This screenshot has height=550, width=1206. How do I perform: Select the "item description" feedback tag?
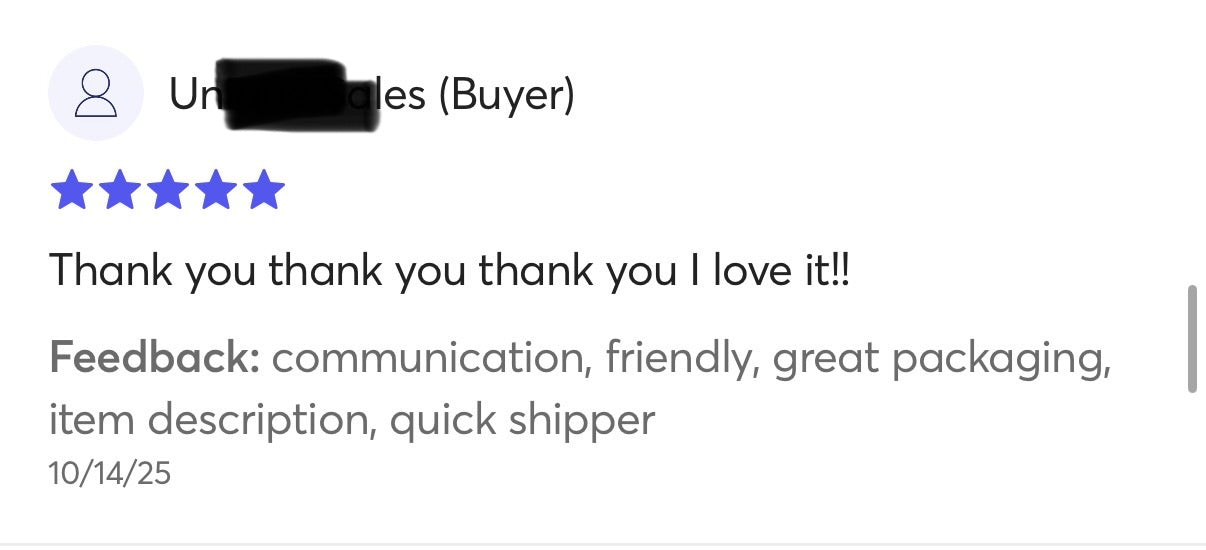pyautogui.click(x=212, y=421)
